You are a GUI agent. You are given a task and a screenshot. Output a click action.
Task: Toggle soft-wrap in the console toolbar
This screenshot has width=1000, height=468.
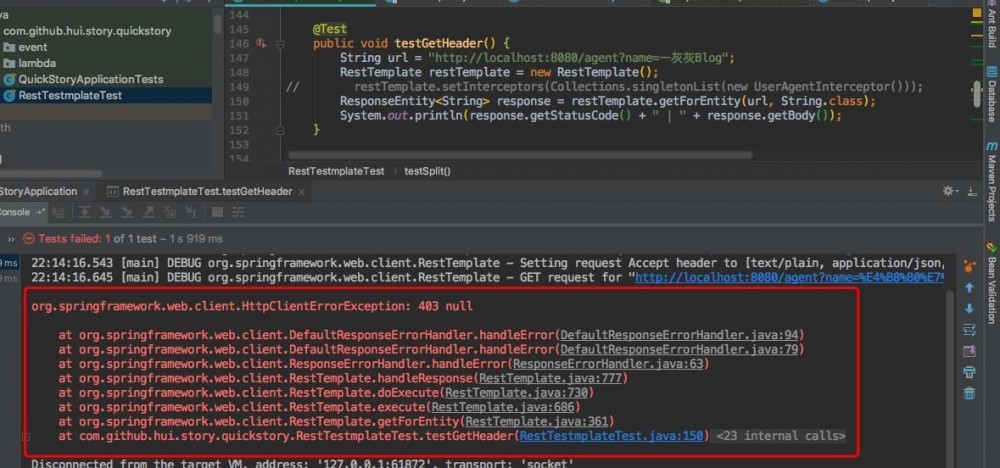pos(969,330)
